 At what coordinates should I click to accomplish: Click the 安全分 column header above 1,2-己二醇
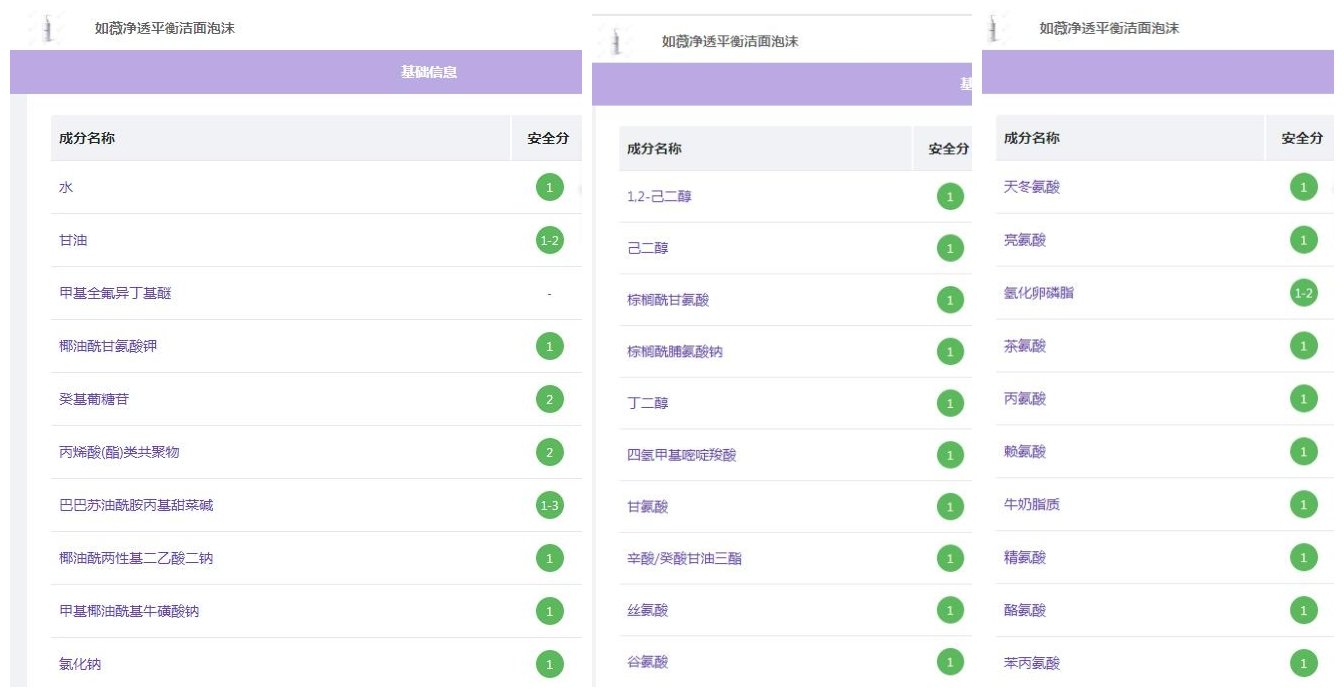(x=947, y=149)
